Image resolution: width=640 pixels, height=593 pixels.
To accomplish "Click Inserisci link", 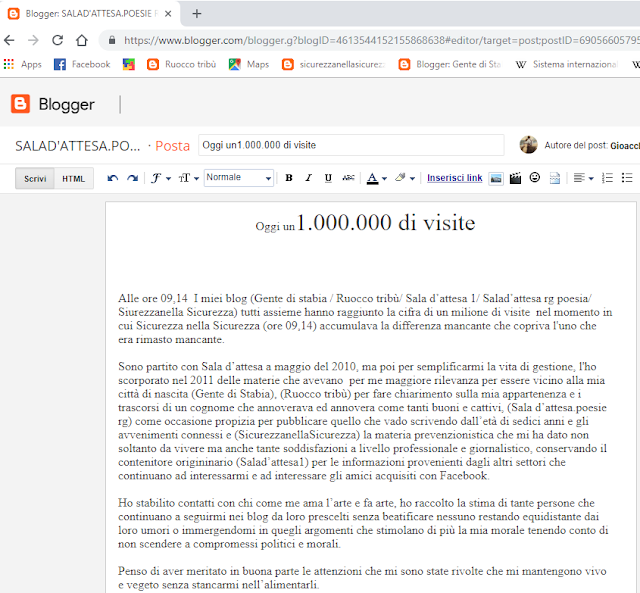I will pos(455,178).
